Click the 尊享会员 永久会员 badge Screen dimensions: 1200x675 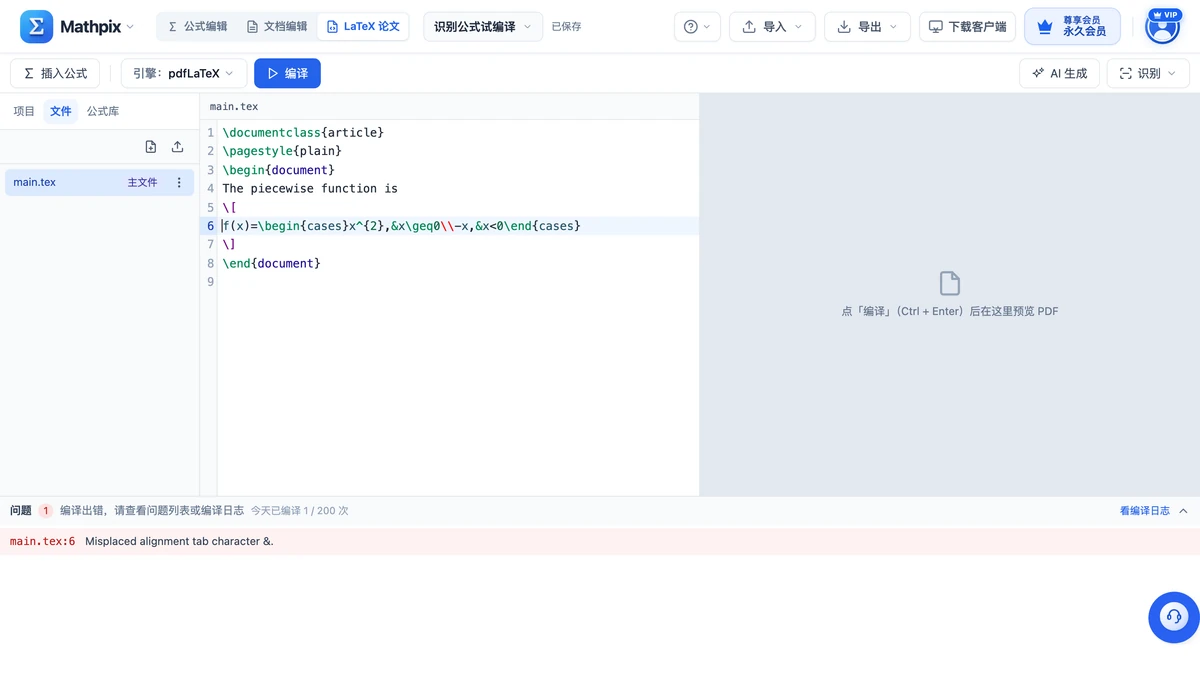tap(1072, 27)
